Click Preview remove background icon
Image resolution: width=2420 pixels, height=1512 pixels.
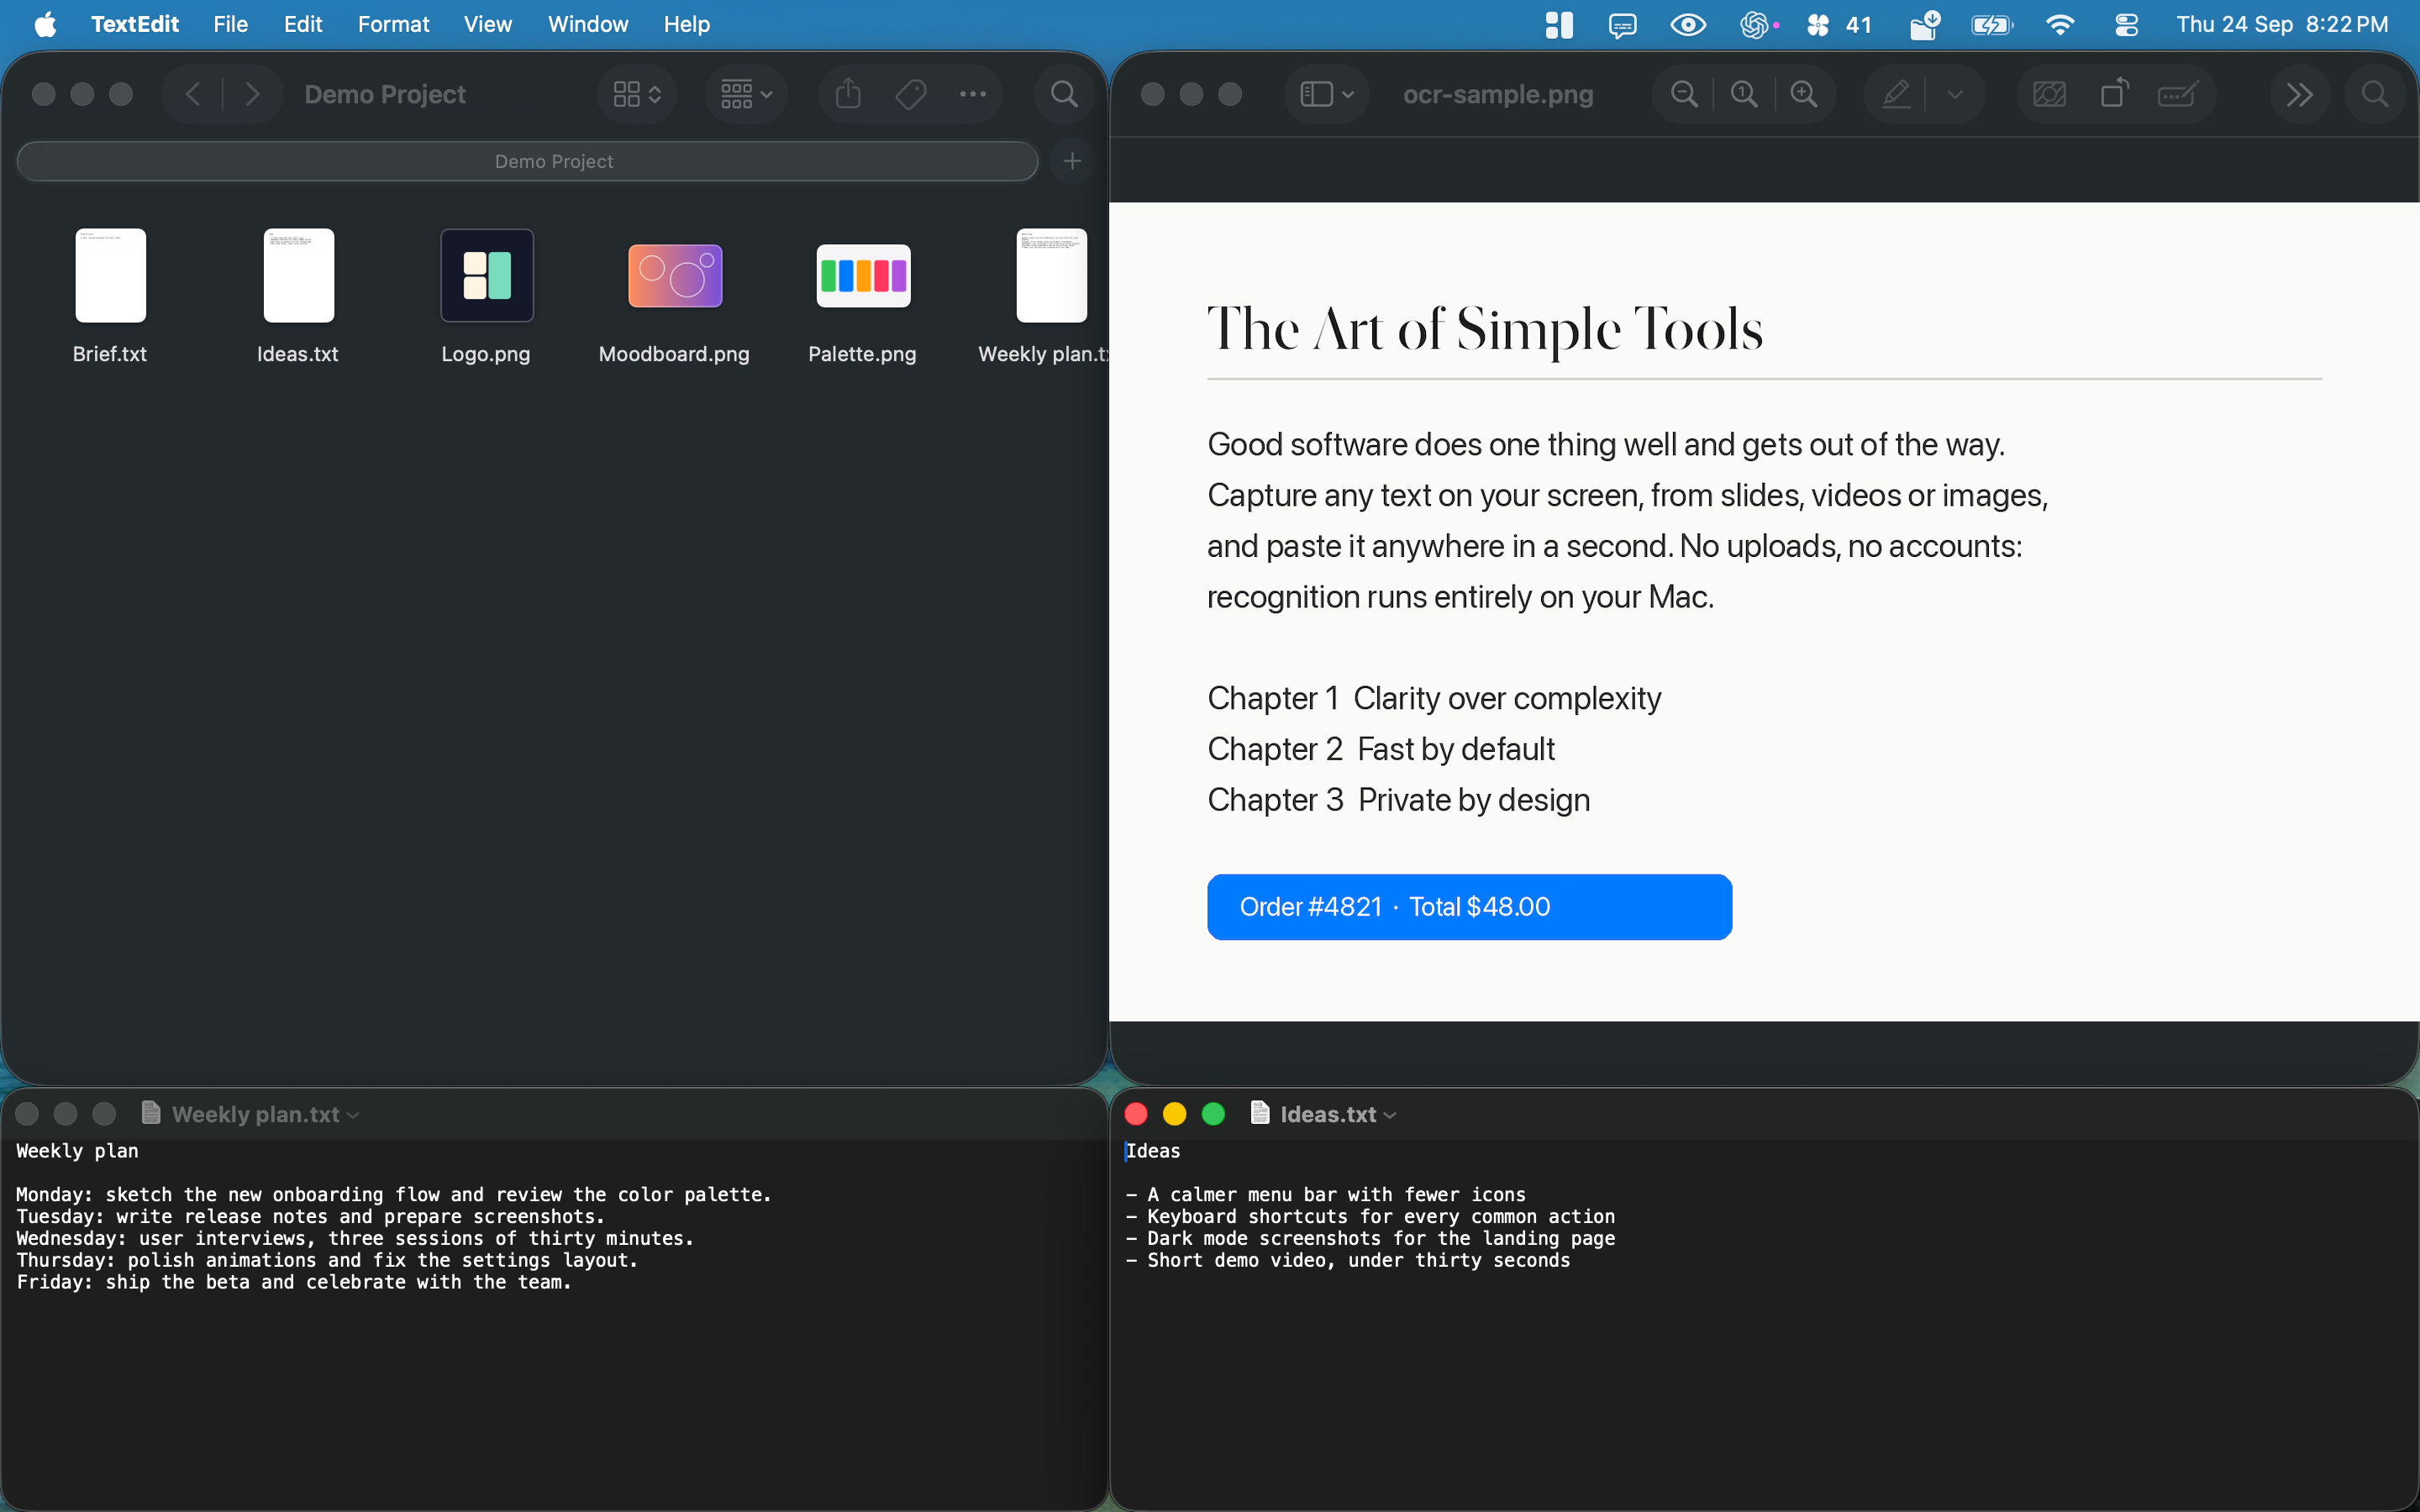point(2049,94)
